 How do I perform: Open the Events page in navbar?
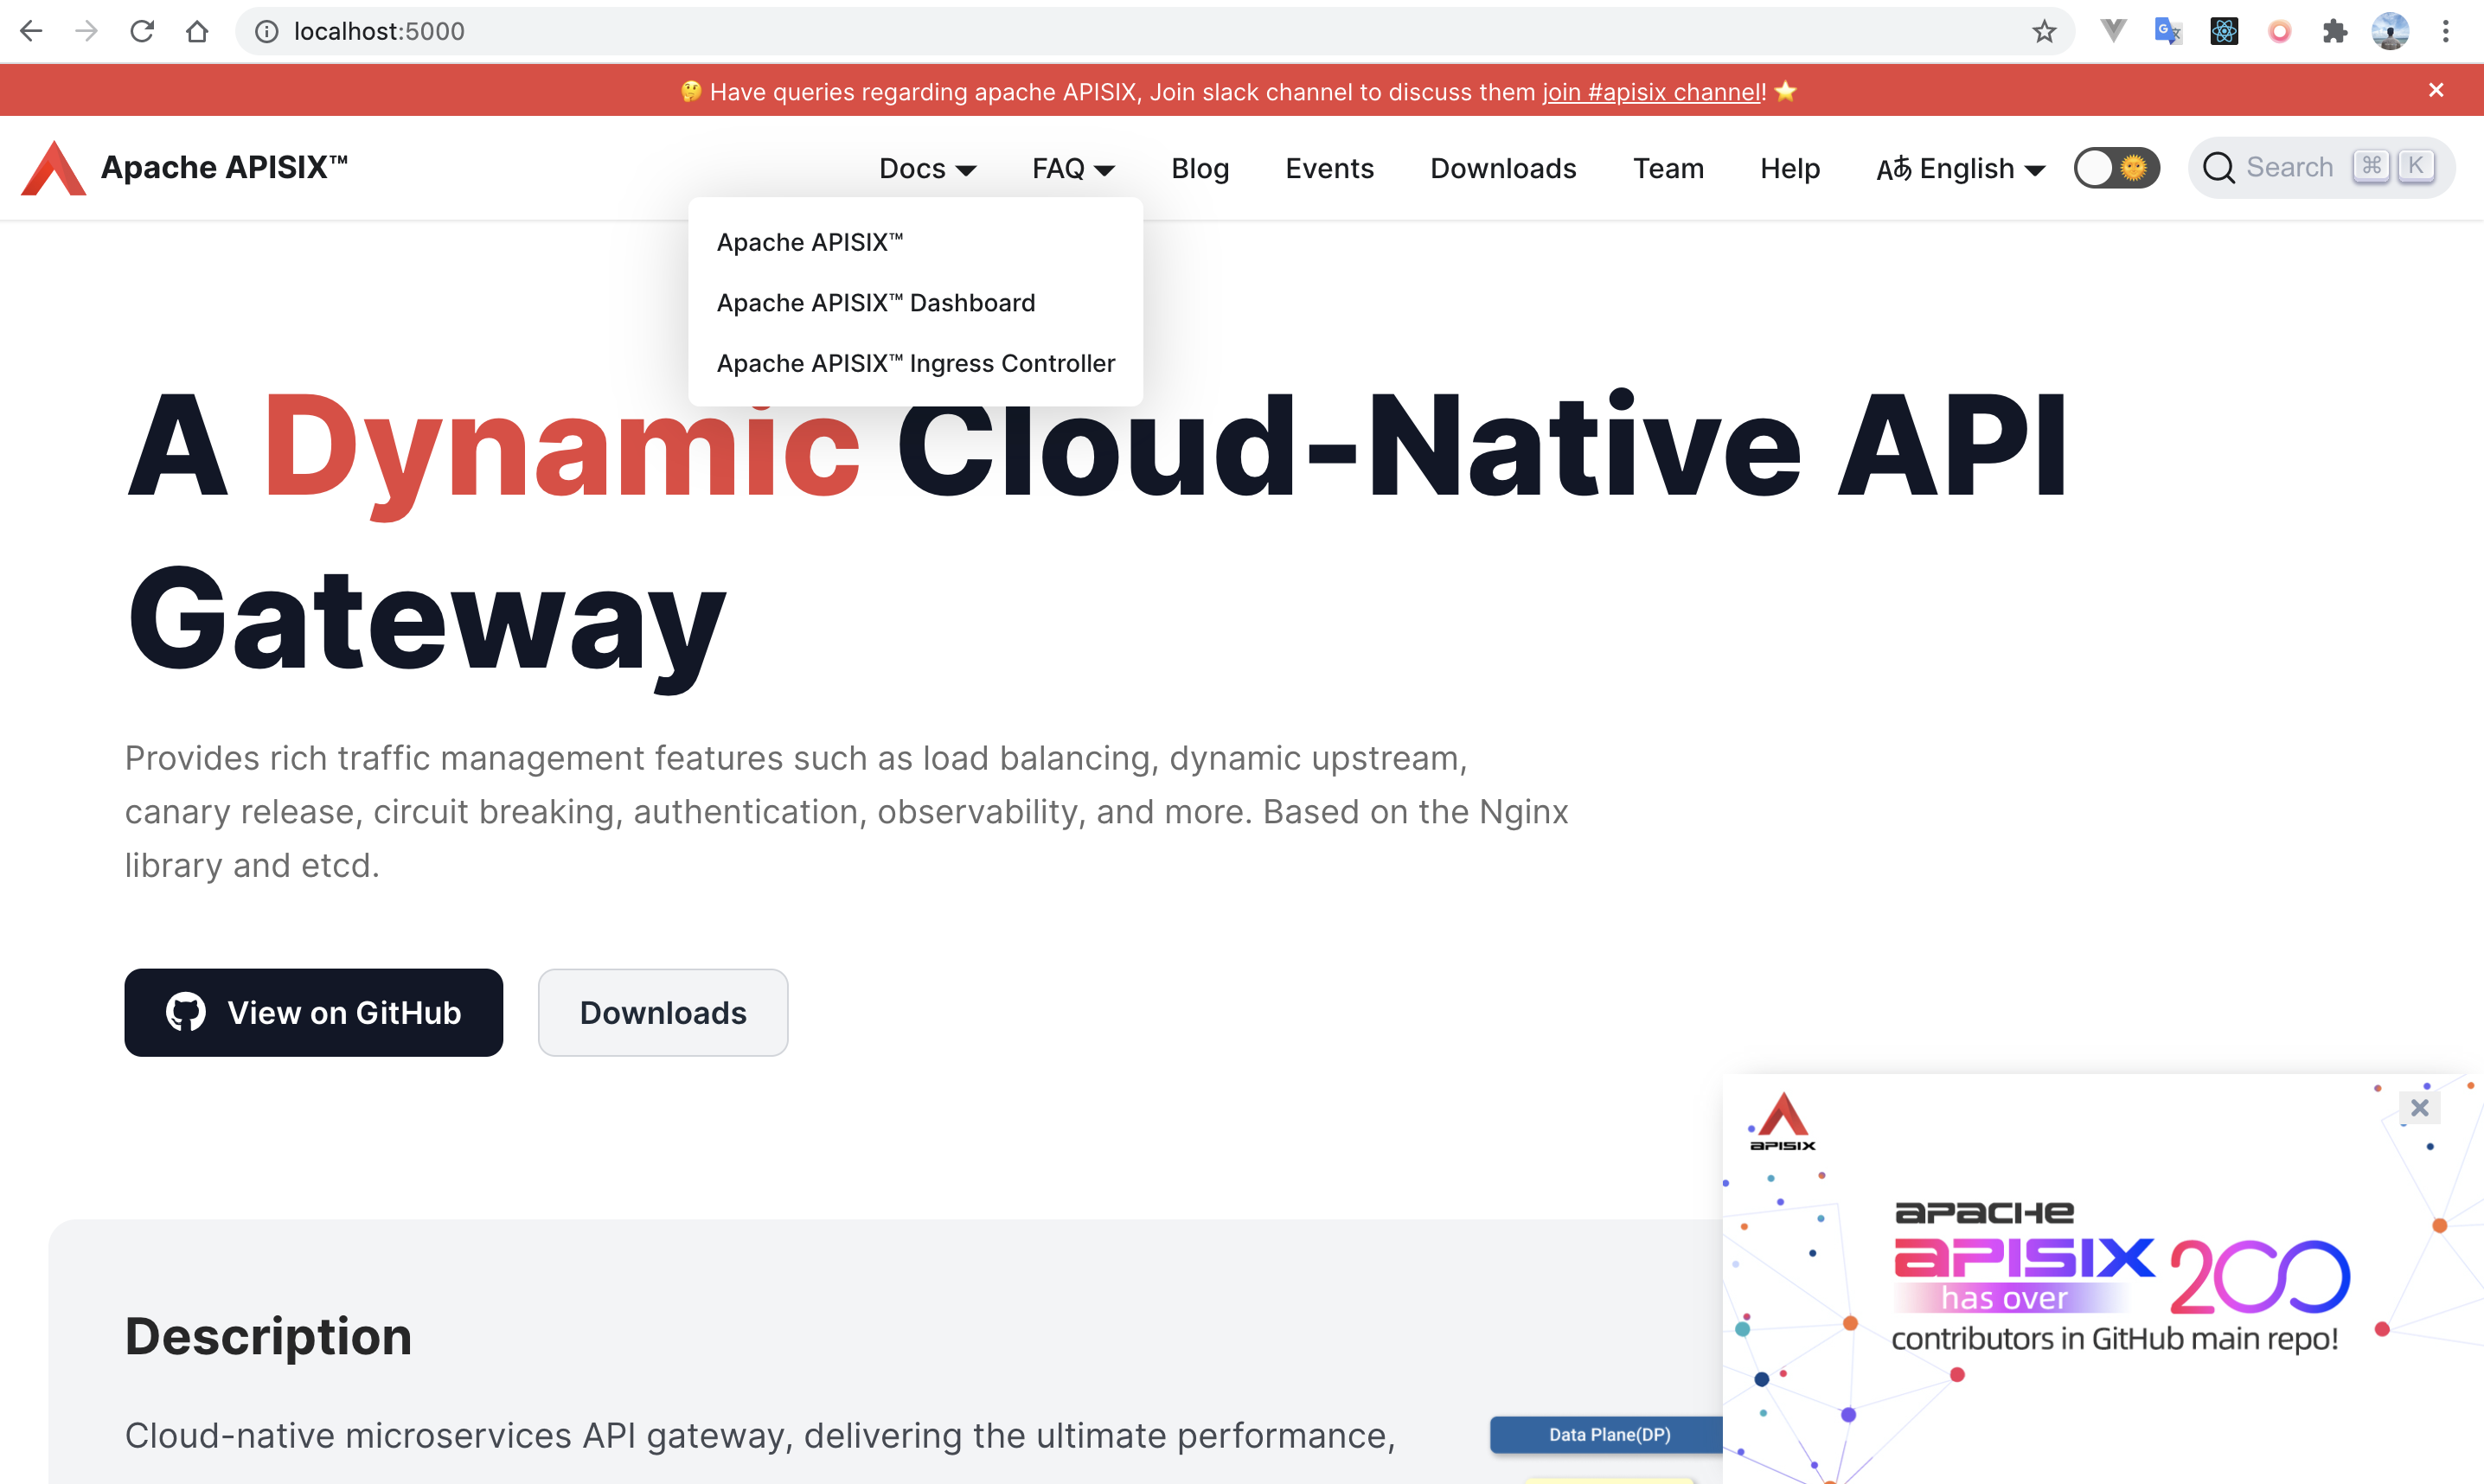click(1328, 168)
